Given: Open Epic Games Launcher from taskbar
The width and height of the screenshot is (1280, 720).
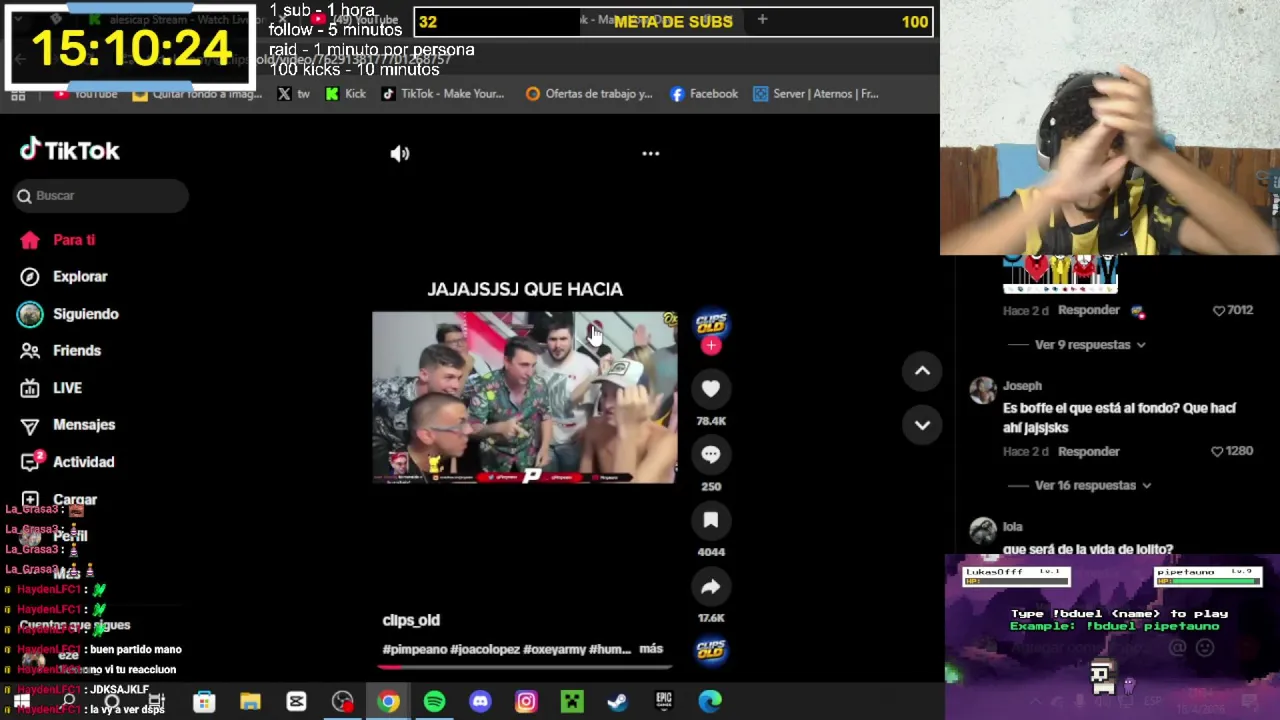Looking at the screenshot, I should (x=664, y=701).
